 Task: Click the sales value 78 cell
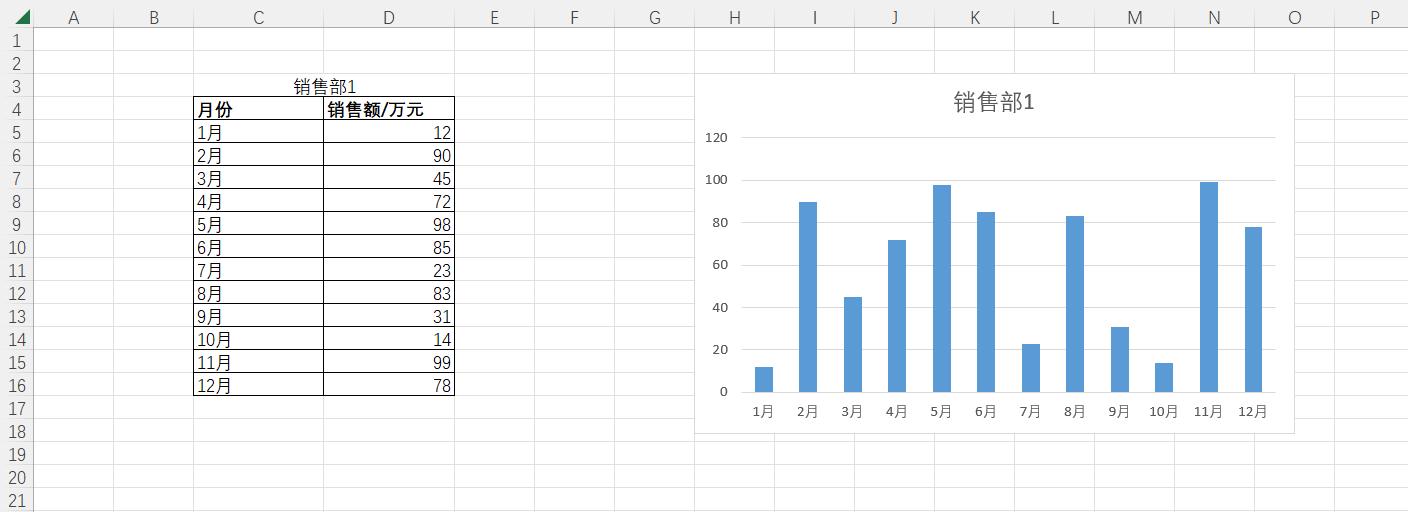coord(388,385)
